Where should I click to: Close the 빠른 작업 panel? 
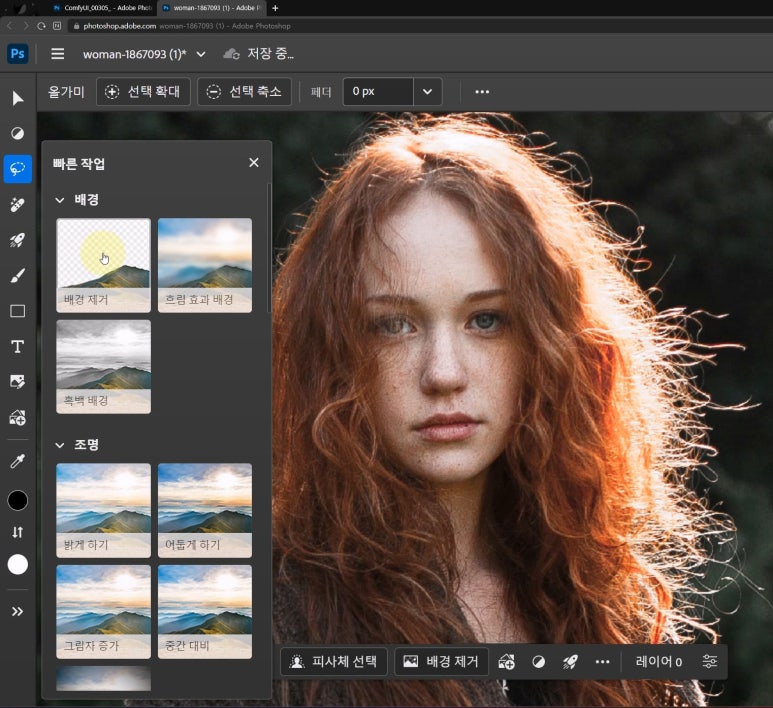[x=254, y=163]
